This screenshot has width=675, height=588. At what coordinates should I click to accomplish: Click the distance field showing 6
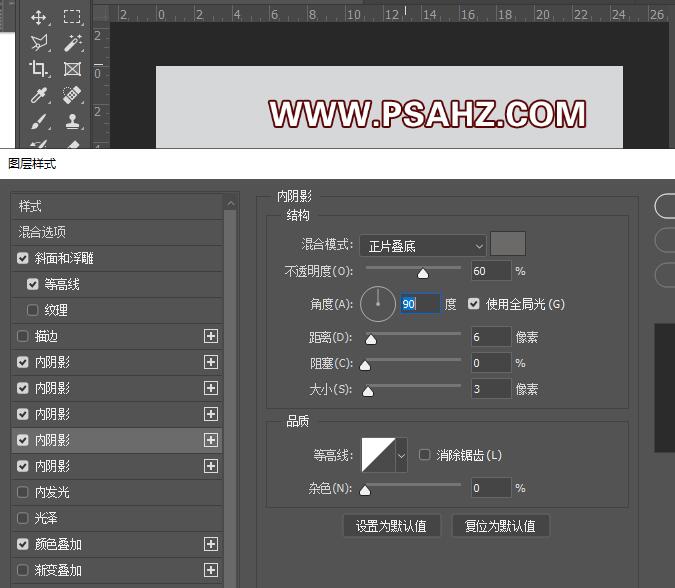point(491,337)
